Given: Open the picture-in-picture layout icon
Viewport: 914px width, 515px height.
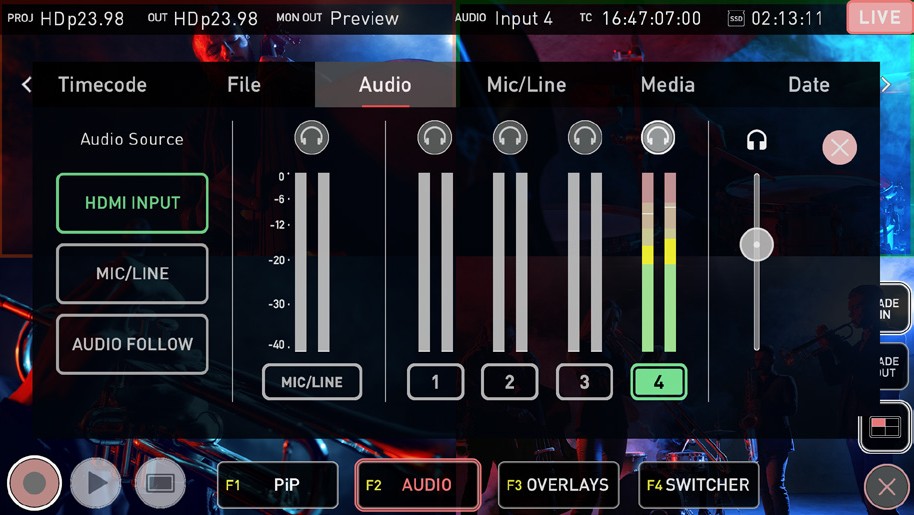Looking at the screenshot, I should coord(884,428).
